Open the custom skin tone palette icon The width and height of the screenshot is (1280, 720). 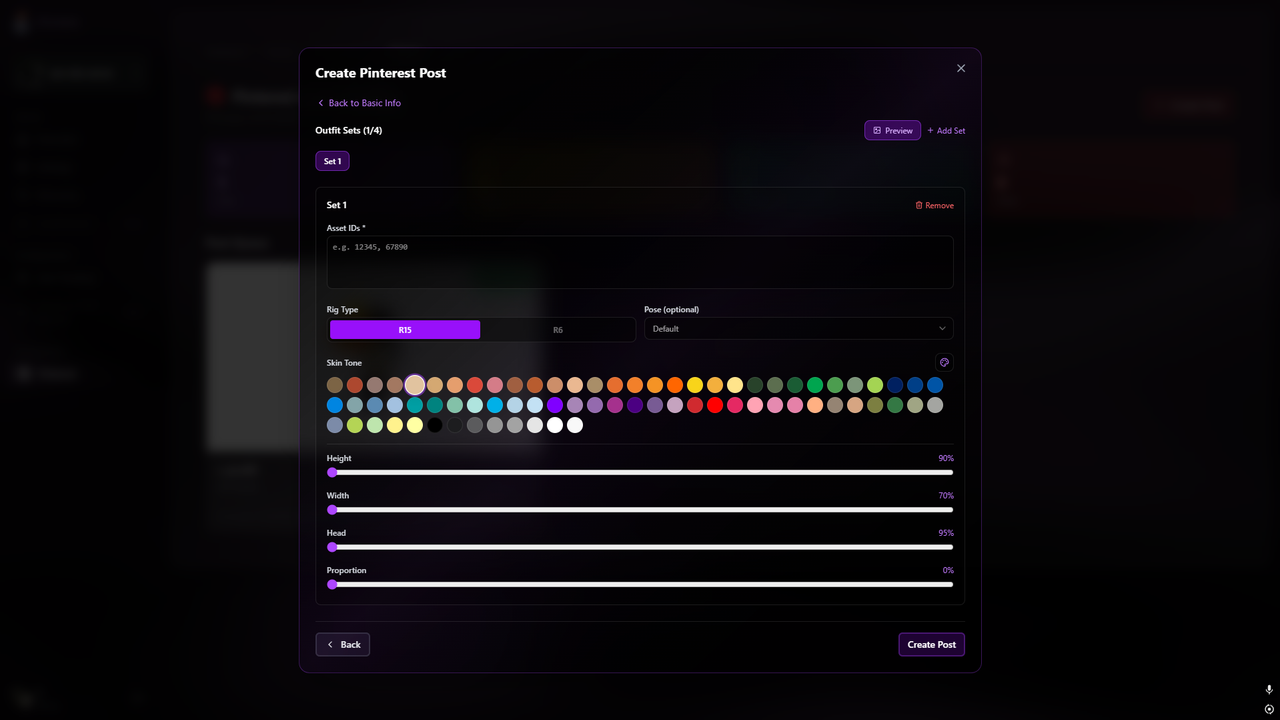click(944, 362)
